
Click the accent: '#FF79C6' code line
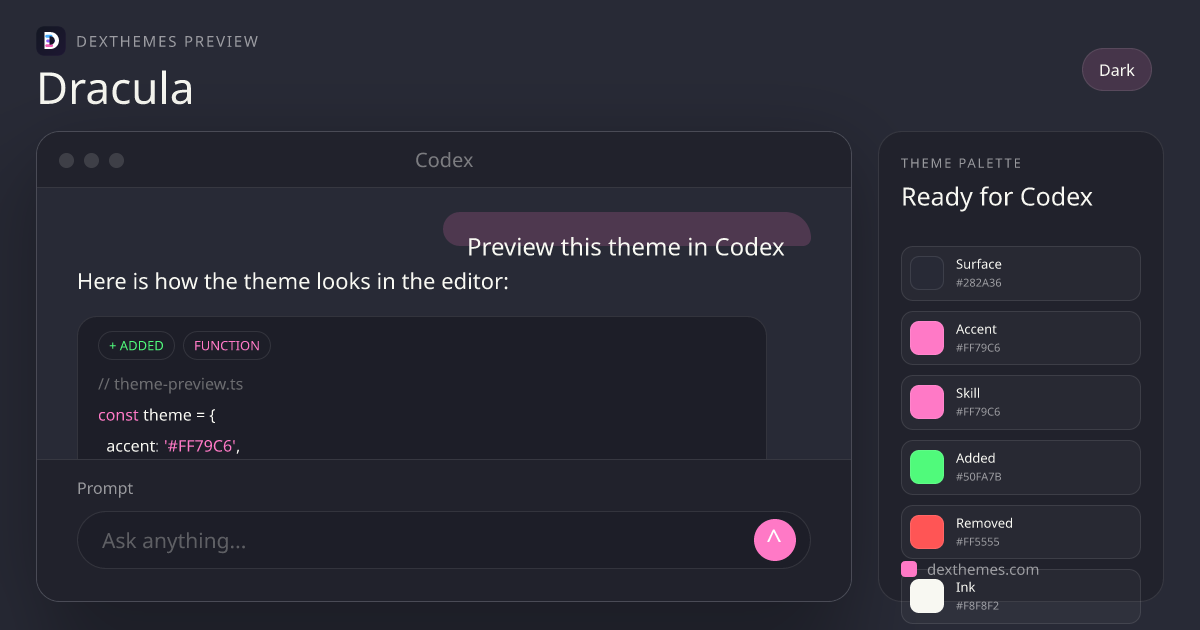(174, 446)
